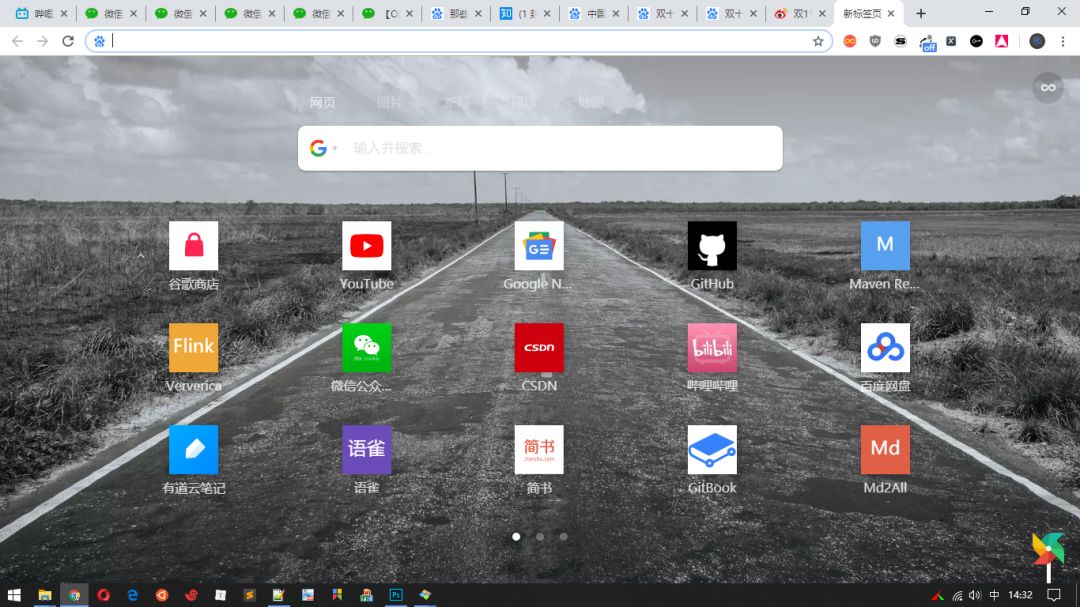Screen dimensions: 1080x607
Task: Select the 图片 search category tab
Action: pos(389,102)
